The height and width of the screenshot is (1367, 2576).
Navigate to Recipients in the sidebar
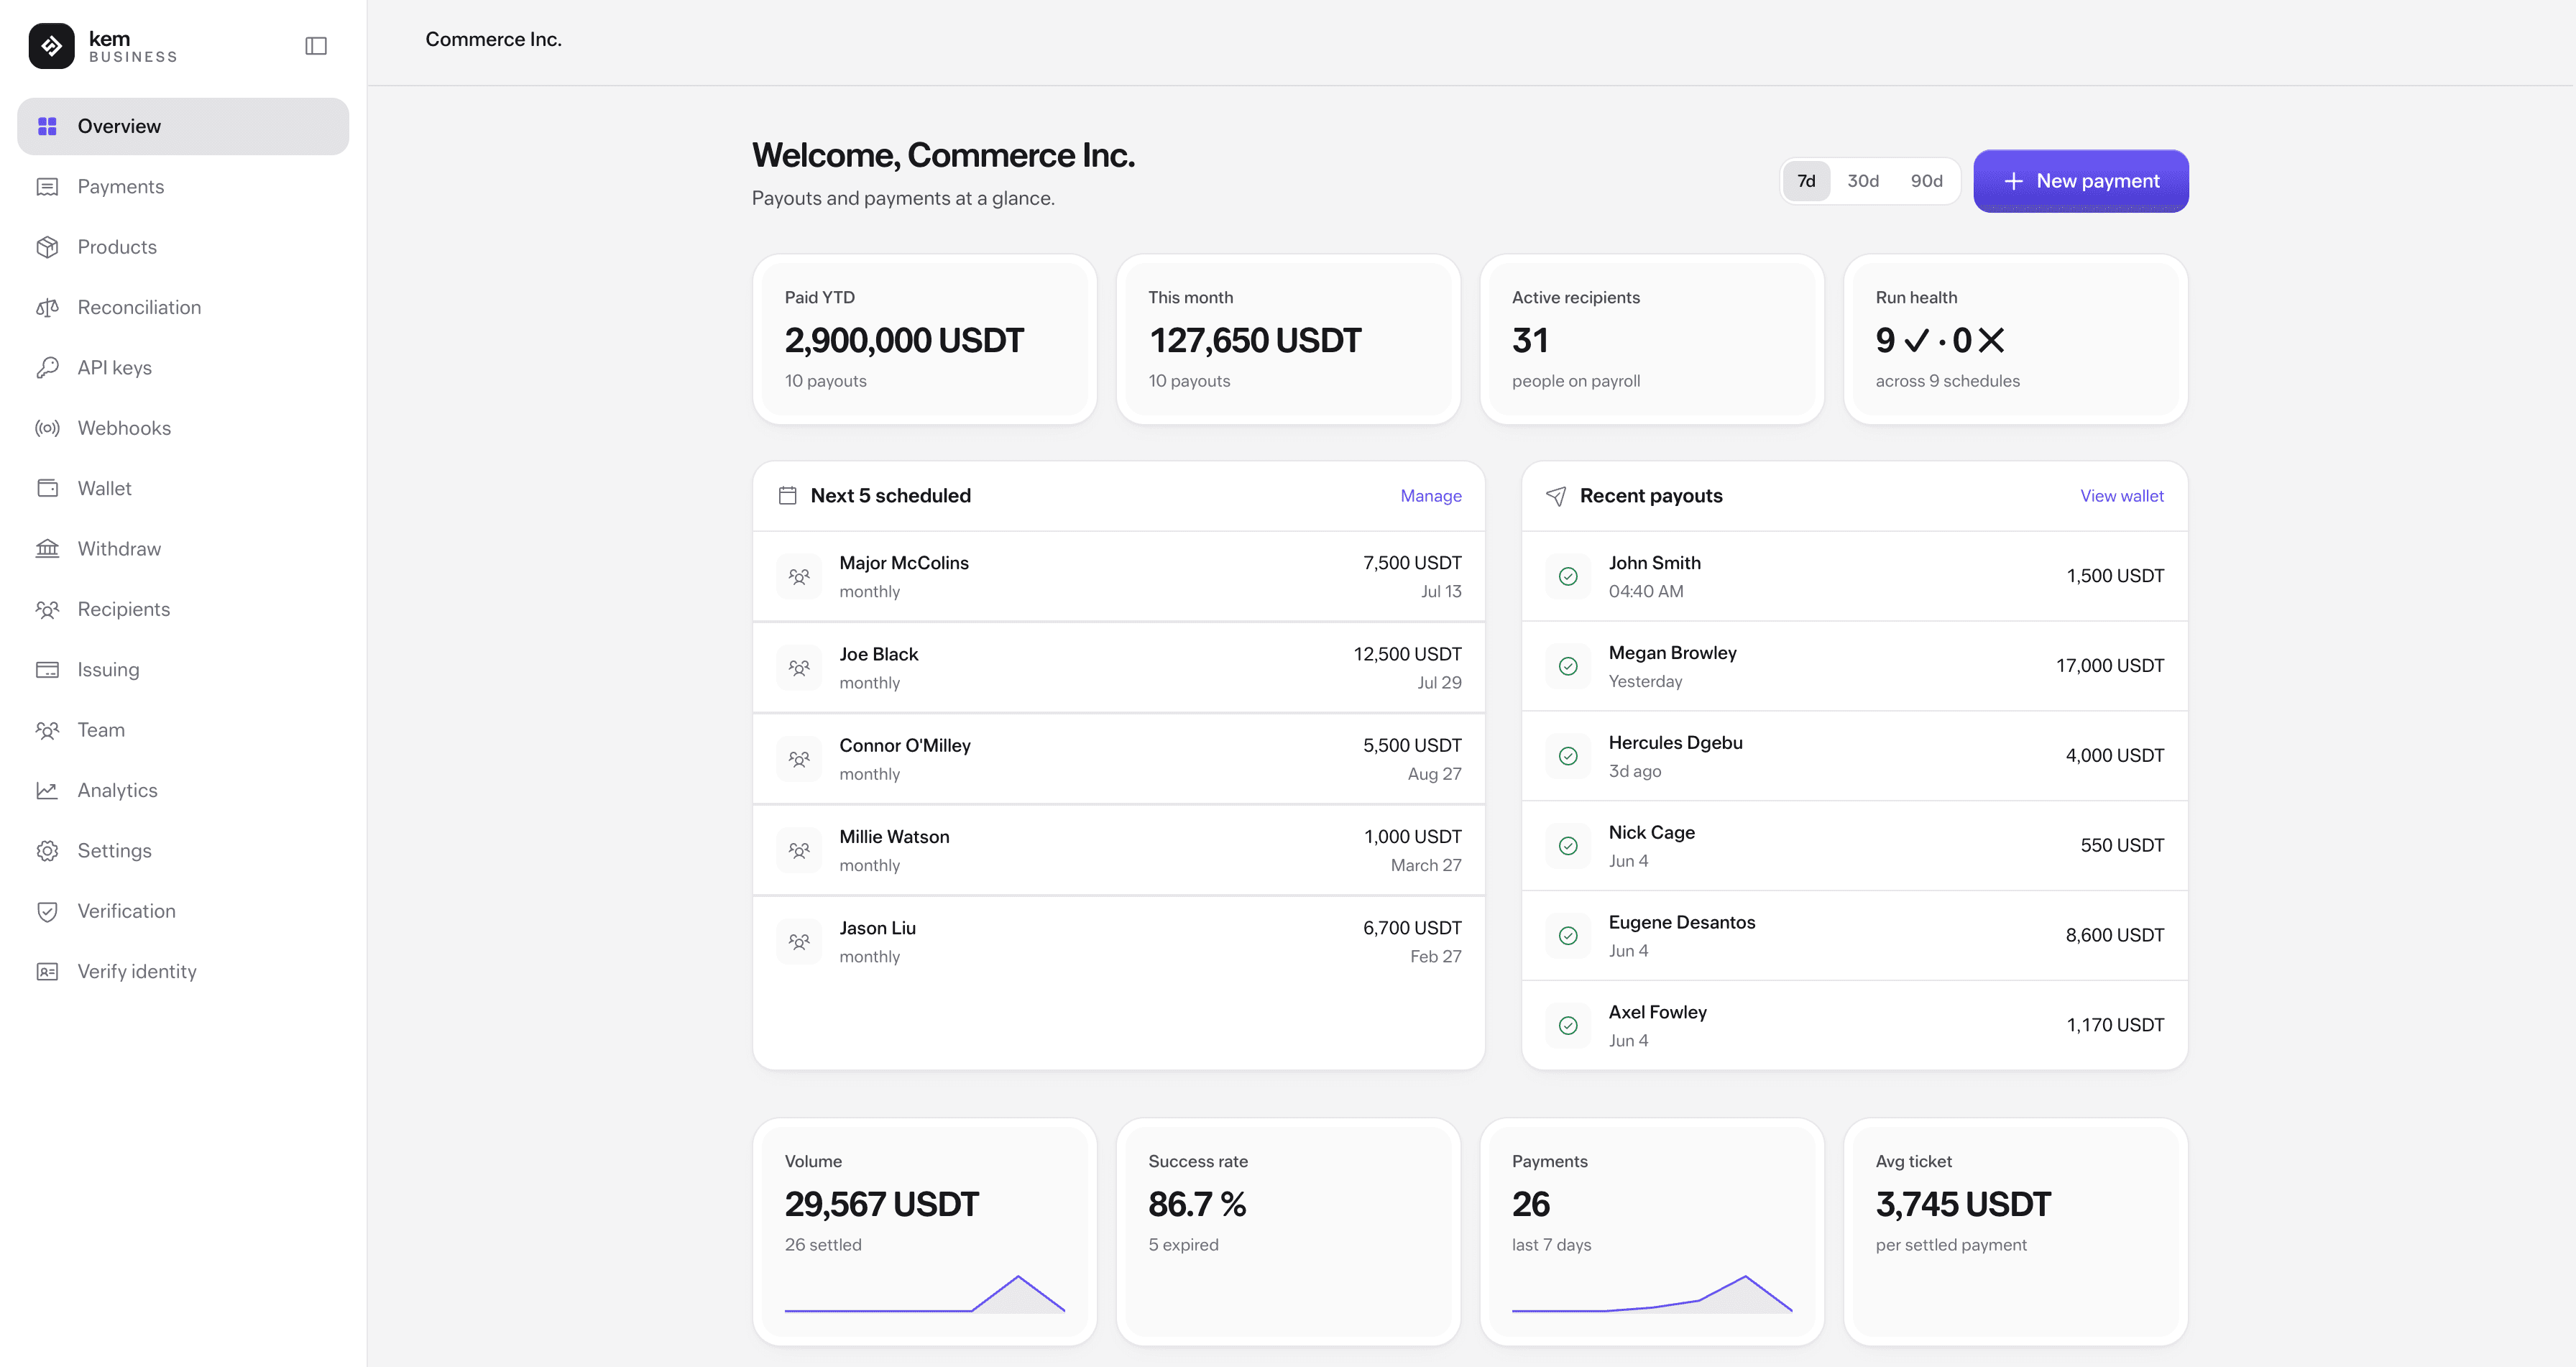[183, 609]
